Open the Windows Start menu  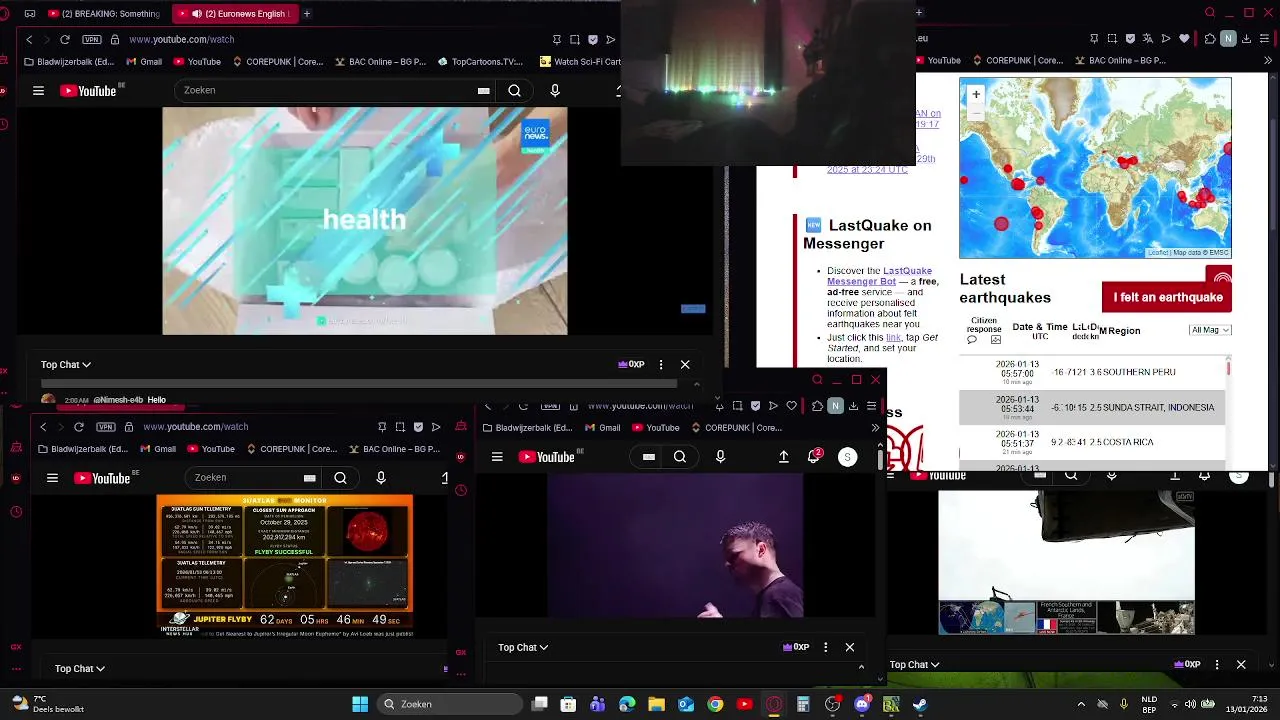[360, 704]
